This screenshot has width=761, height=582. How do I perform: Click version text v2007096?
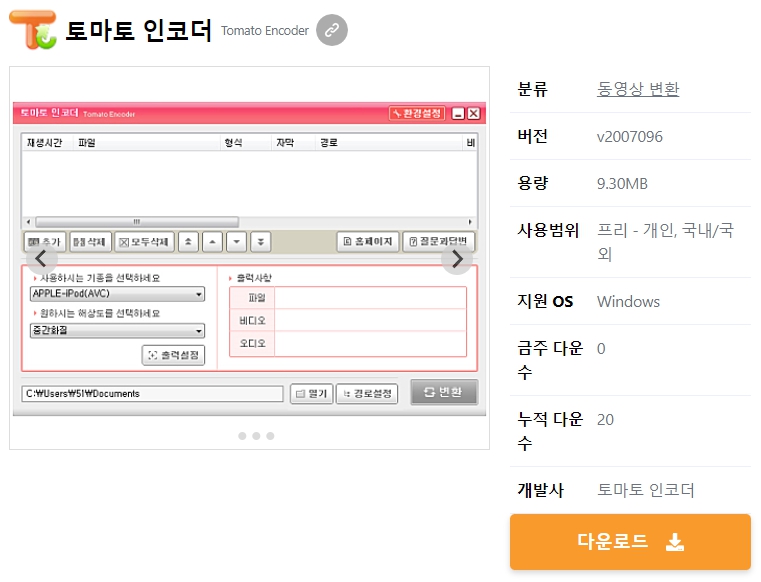(x=629, y=137)
